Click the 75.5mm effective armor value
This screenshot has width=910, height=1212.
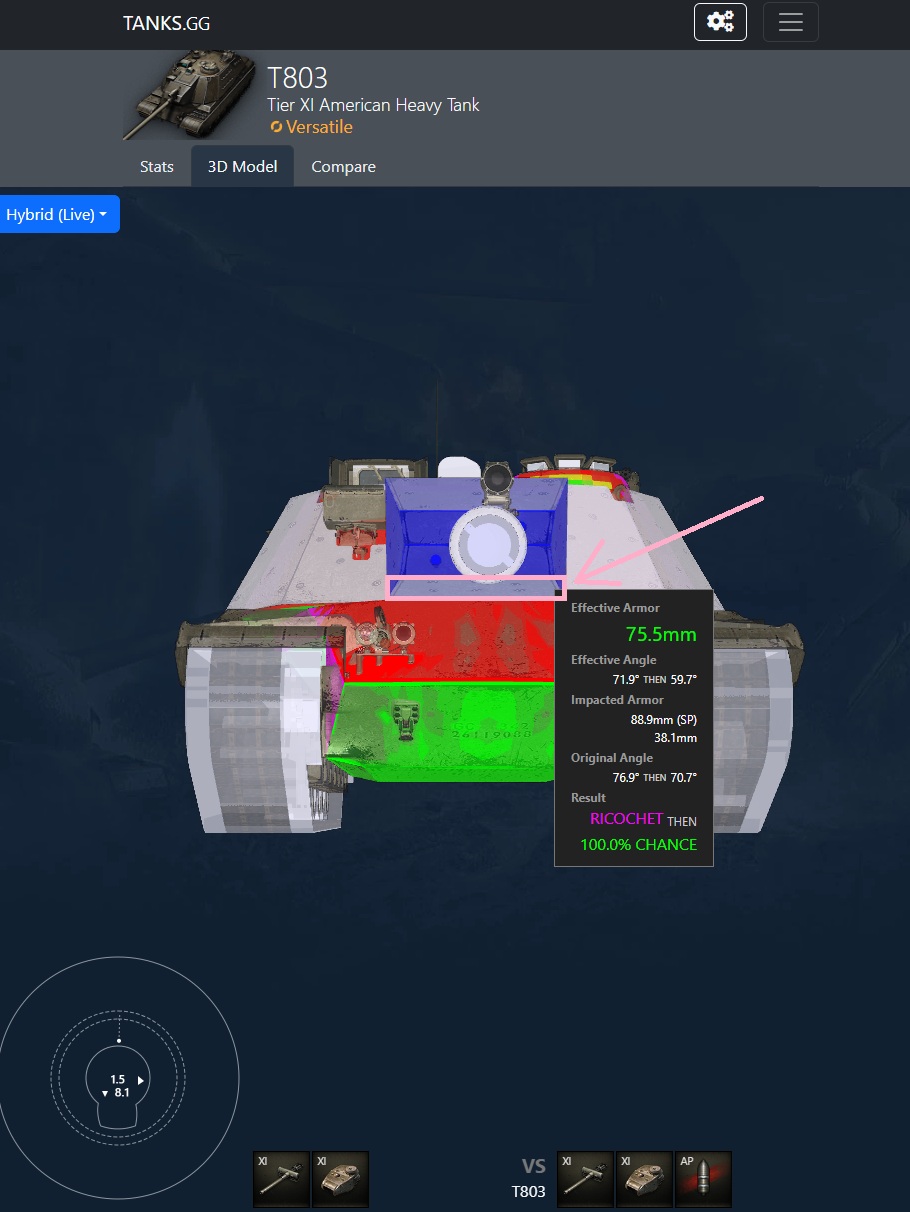tap(661, 634)
